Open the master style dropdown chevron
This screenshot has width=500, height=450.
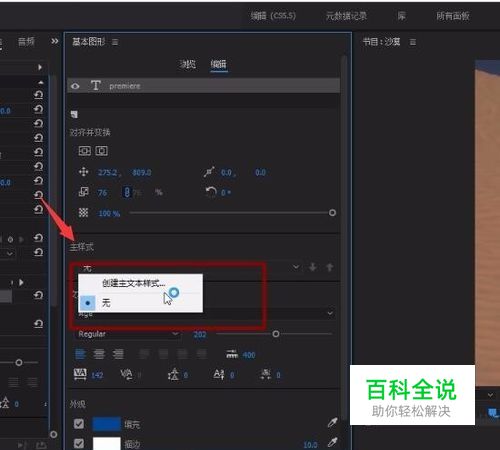click(x=296, y=267)
